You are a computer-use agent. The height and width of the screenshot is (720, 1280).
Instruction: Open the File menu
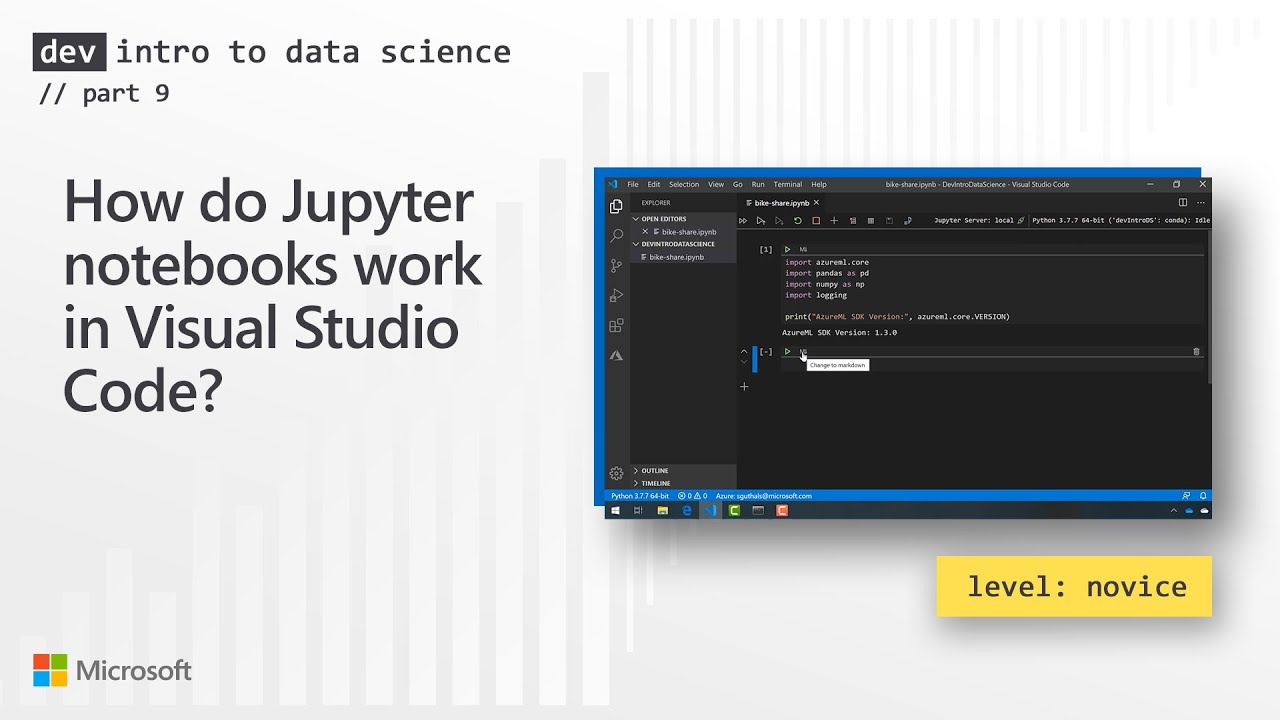[x=633, y=184]
